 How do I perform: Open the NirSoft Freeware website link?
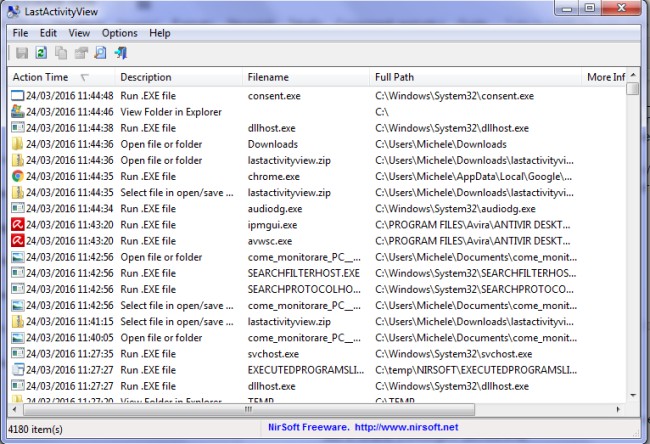[x=363, y=427]
